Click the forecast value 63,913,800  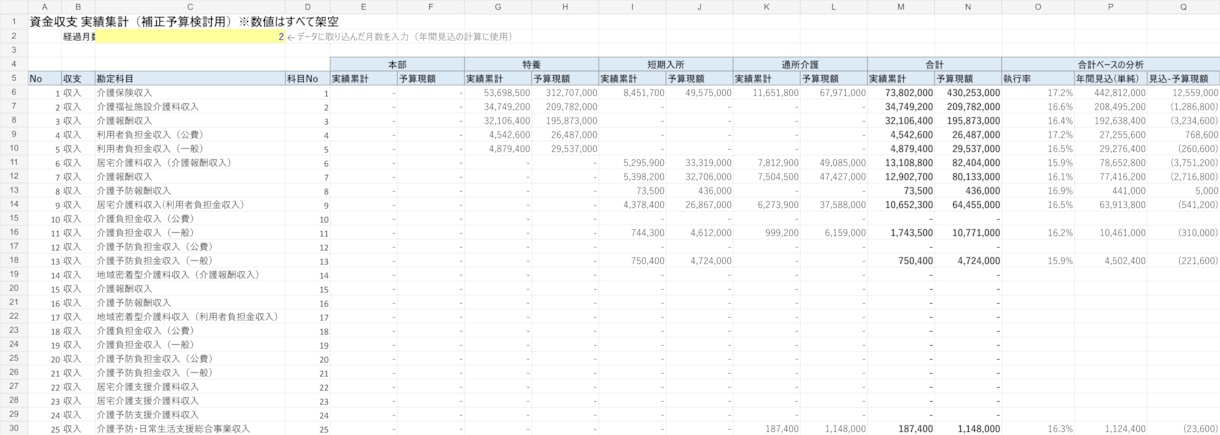click(1122, 204)
